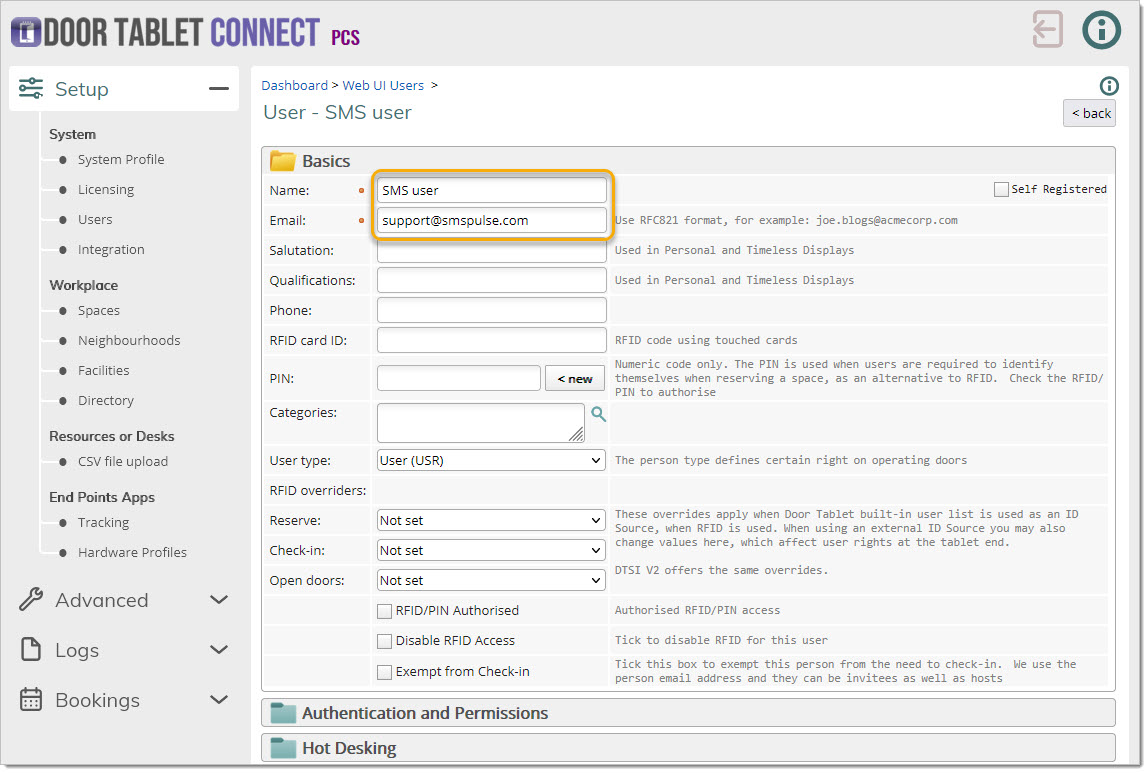Click the Advanced wrench icon

tap(31, 600)
